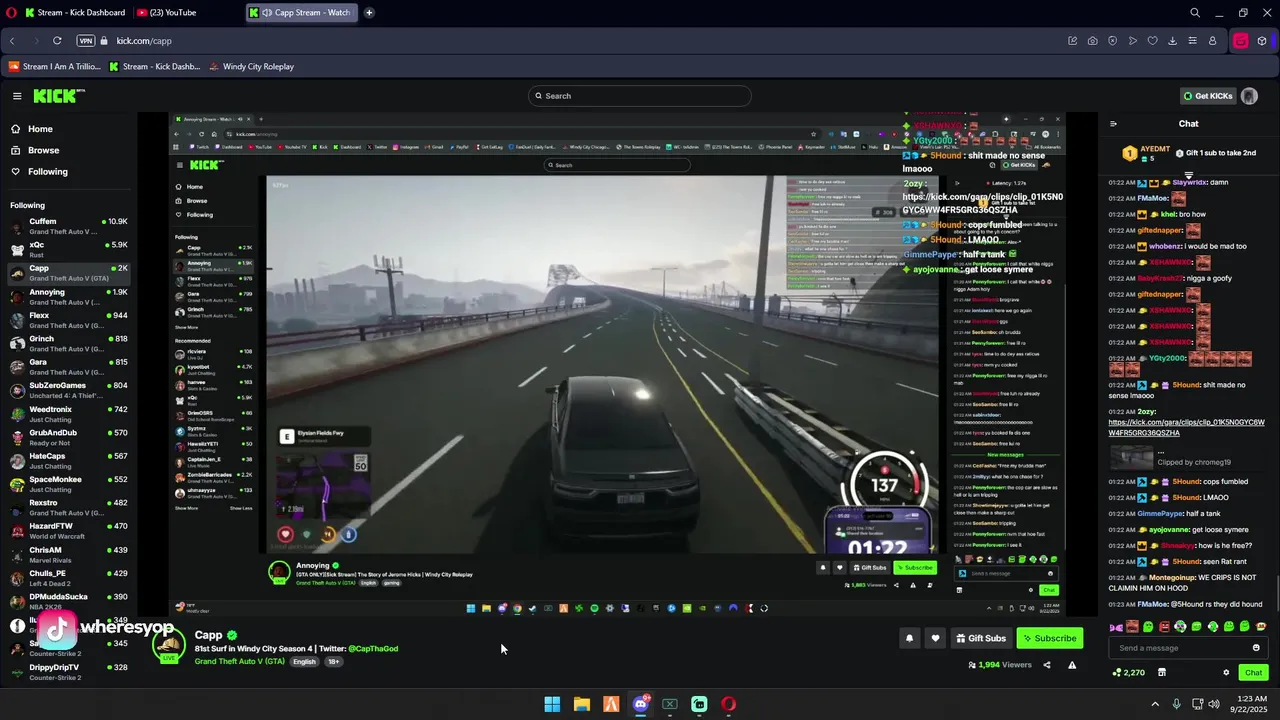Click the heart icon in address bar
The height and width of the screenshot is (720, 1280).
1152,41
